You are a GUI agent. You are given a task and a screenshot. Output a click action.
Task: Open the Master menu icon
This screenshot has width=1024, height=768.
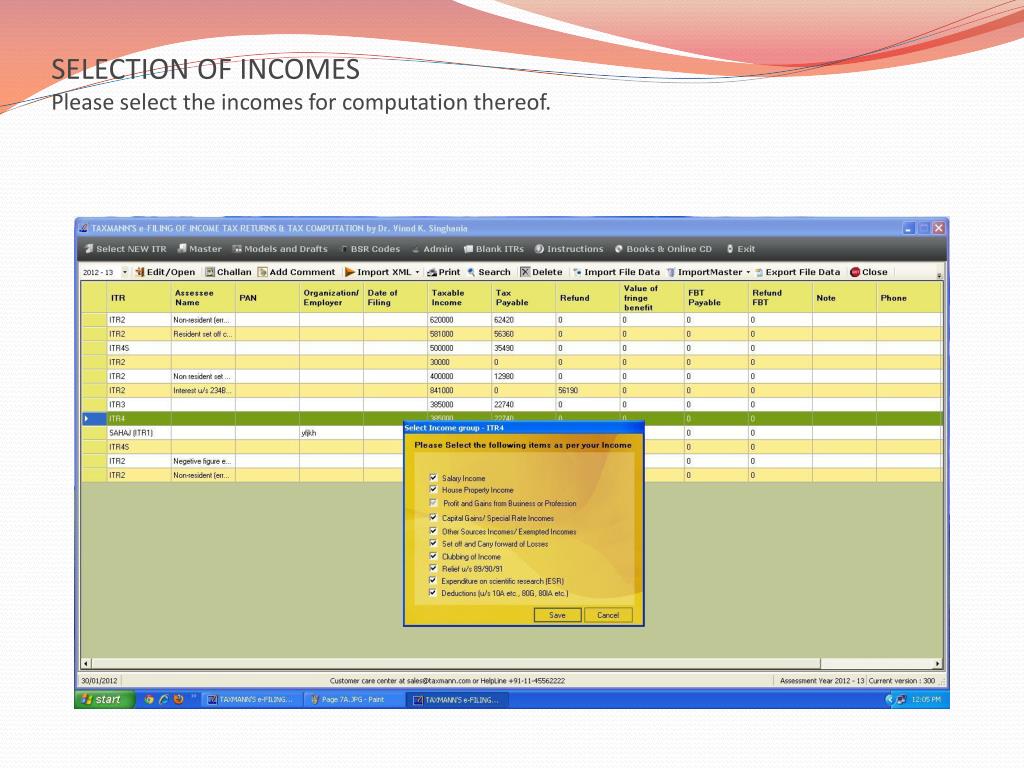pos(182,249)
